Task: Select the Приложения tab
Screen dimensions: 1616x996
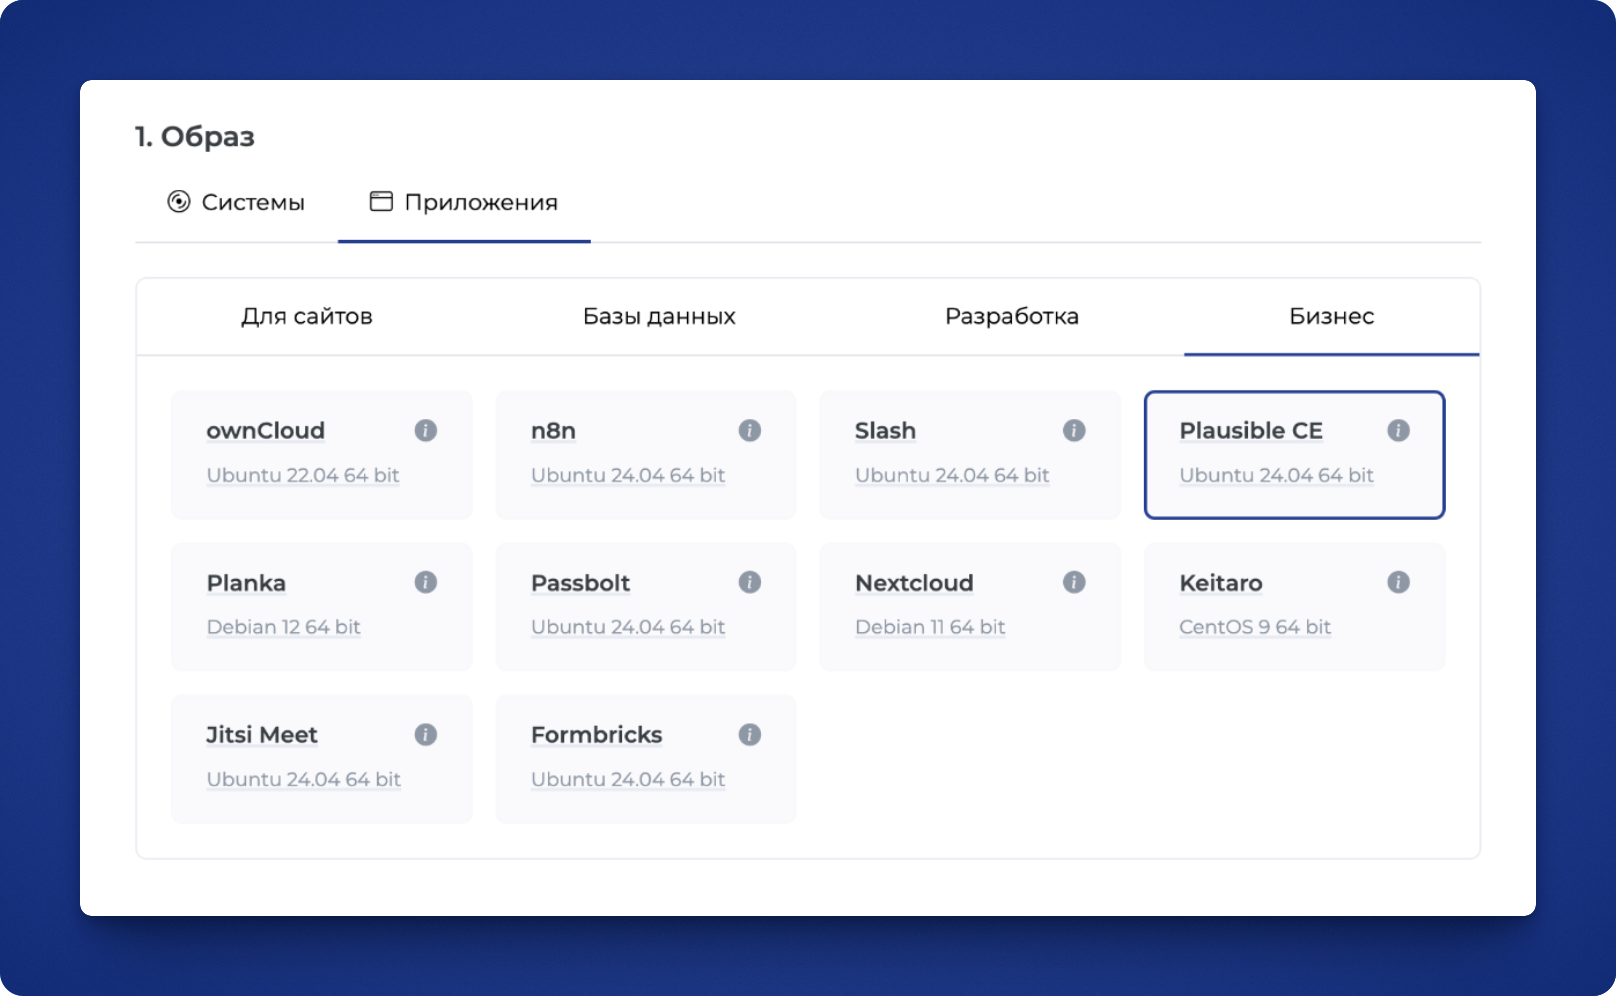Action: pos(464,202)
